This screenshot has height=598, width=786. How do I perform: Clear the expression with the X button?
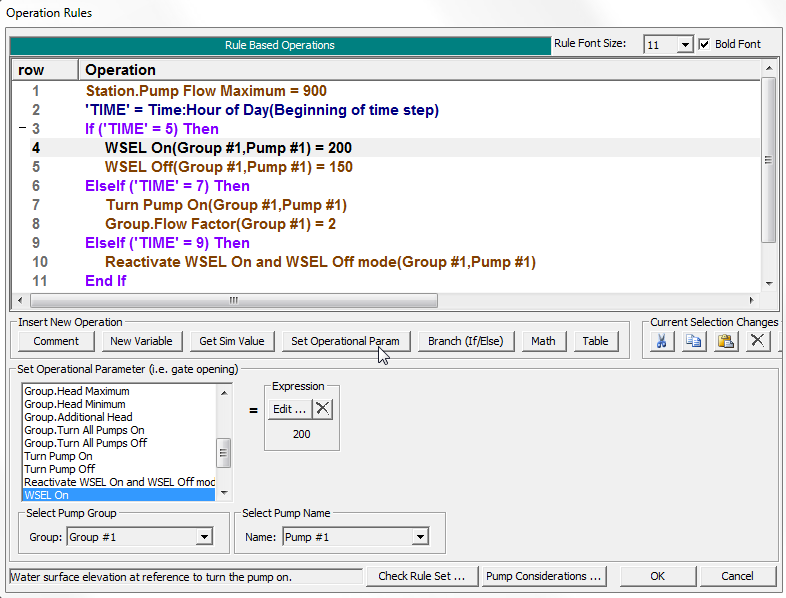323,409
